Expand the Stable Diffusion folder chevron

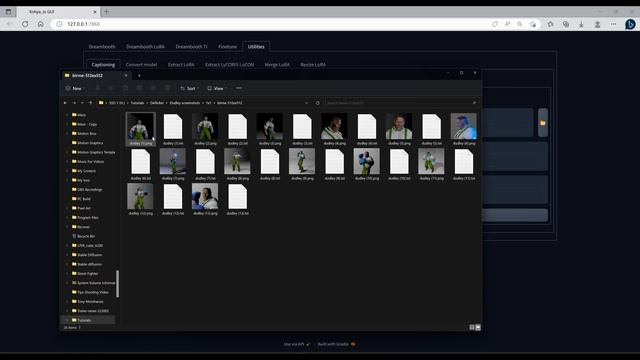coord(67,255)
